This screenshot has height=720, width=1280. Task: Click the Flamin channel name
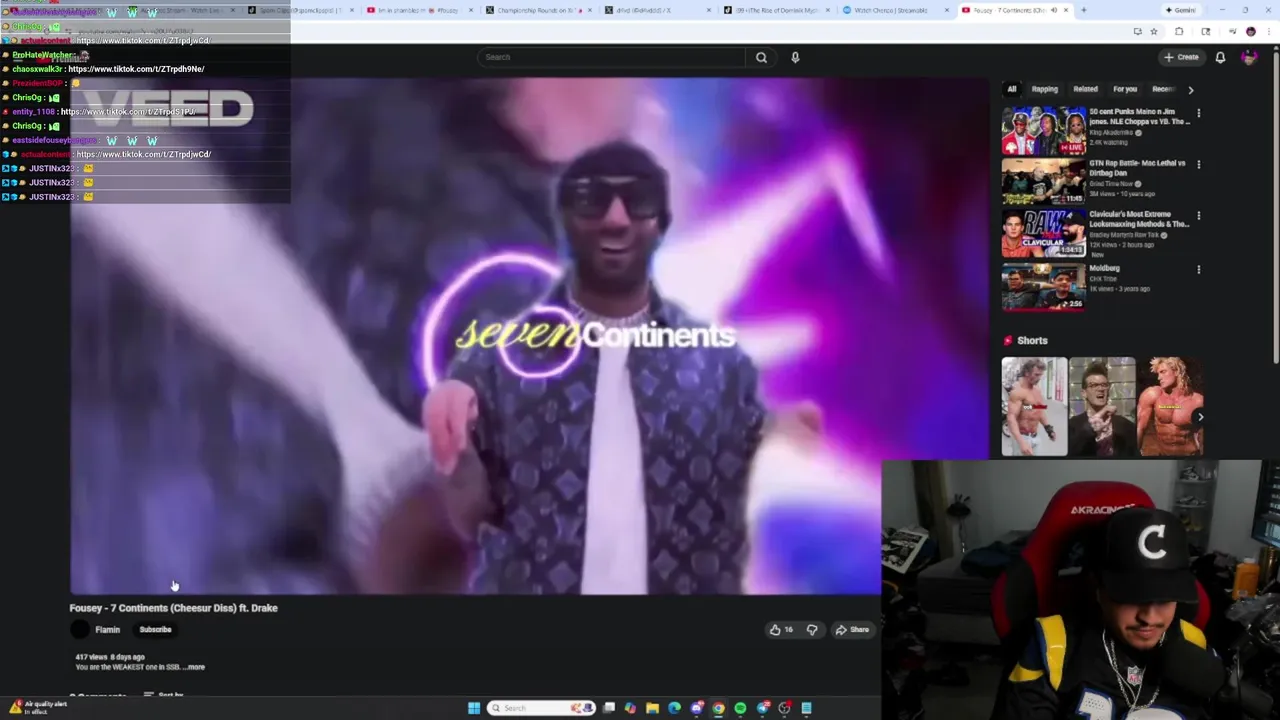(107, 629)
